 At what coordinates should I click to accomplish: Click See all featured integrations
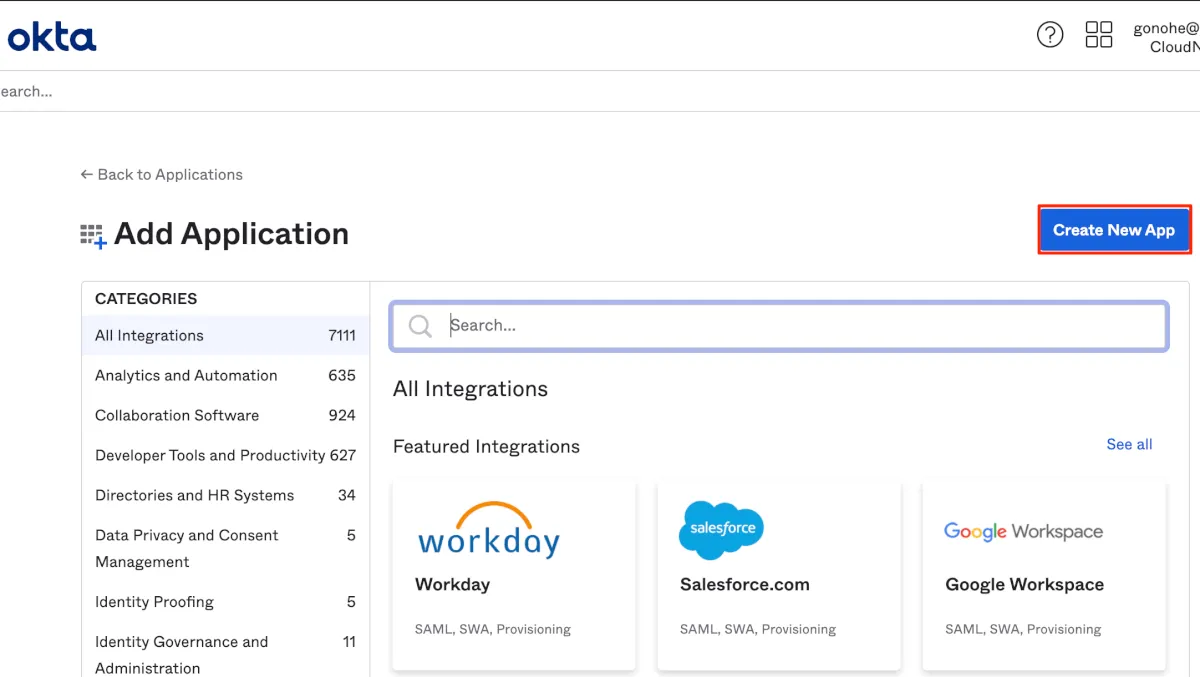click(1129, 445)
